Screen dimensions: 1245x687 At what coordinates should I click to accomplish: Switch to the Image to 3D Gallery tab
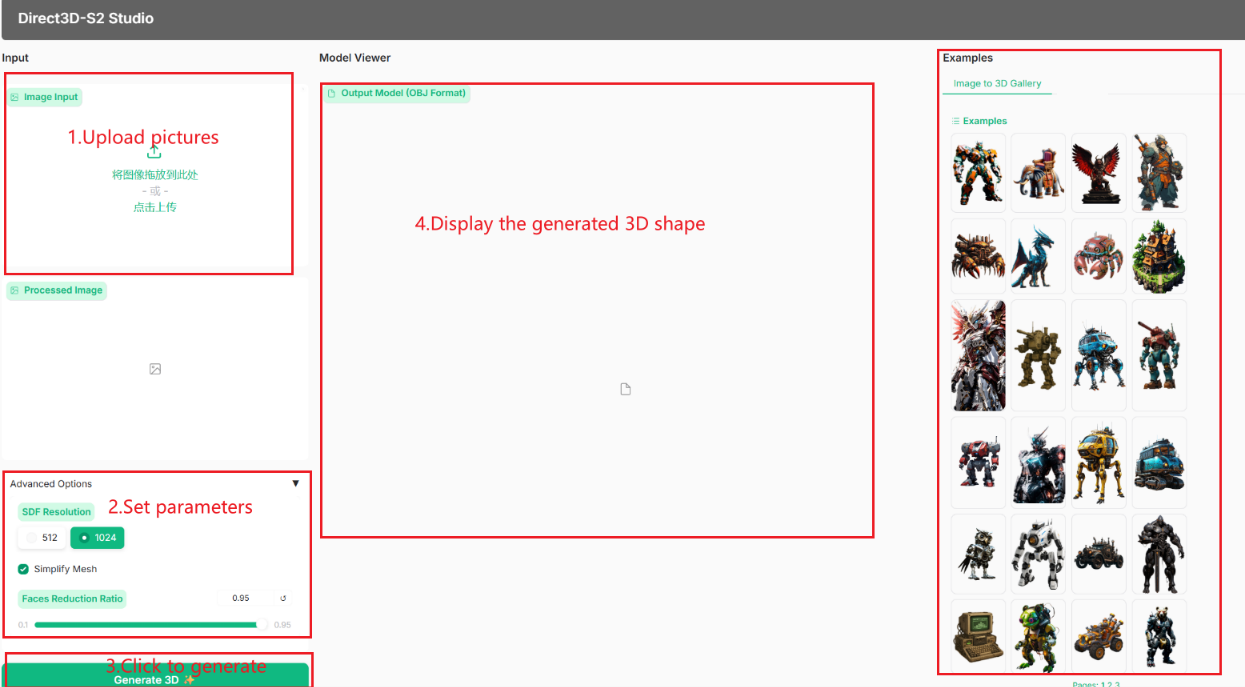tap(997, 84)
